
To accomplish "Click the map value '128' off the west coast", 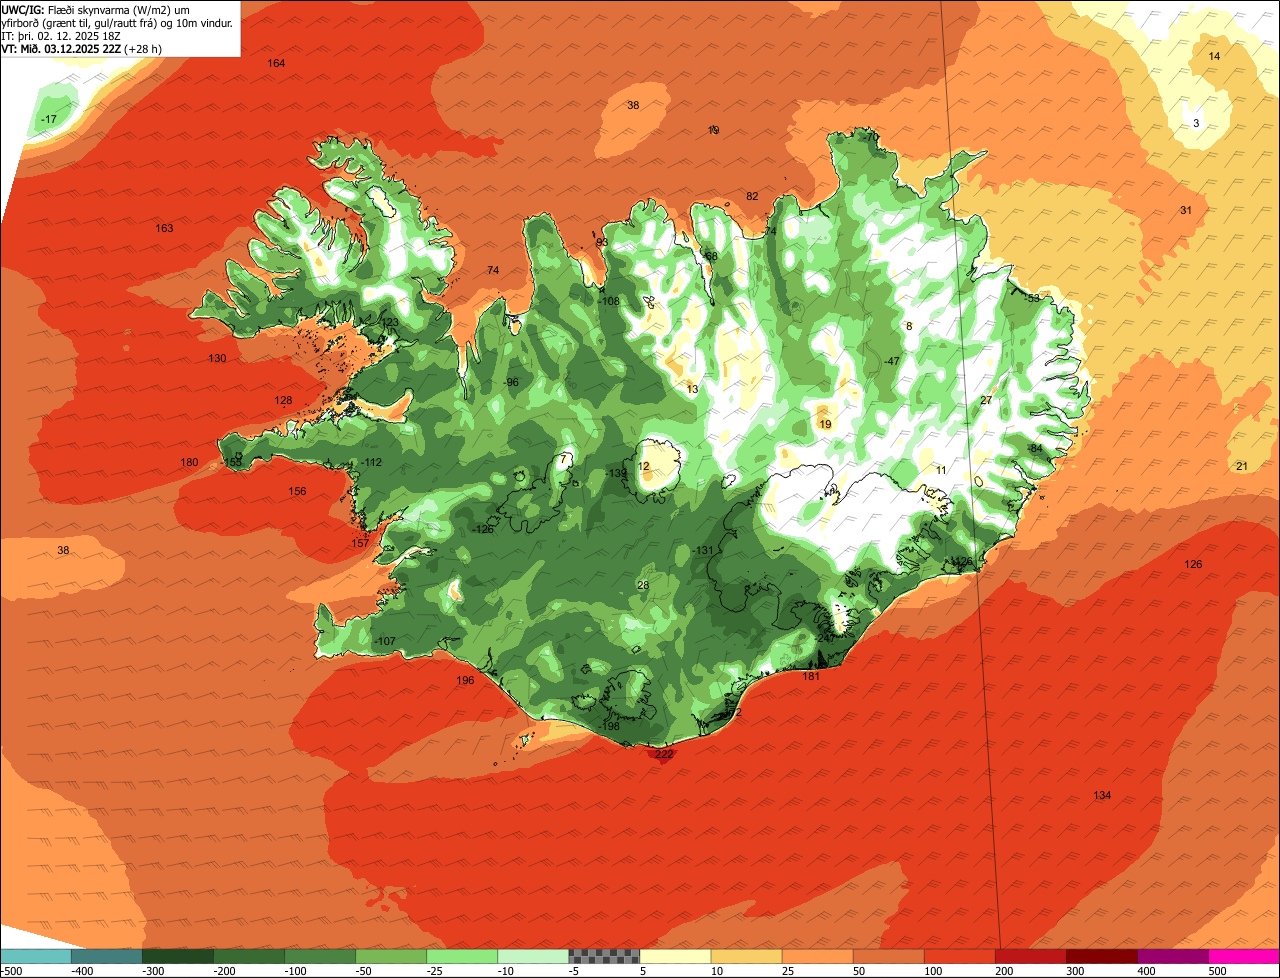I will pos(284,401).
